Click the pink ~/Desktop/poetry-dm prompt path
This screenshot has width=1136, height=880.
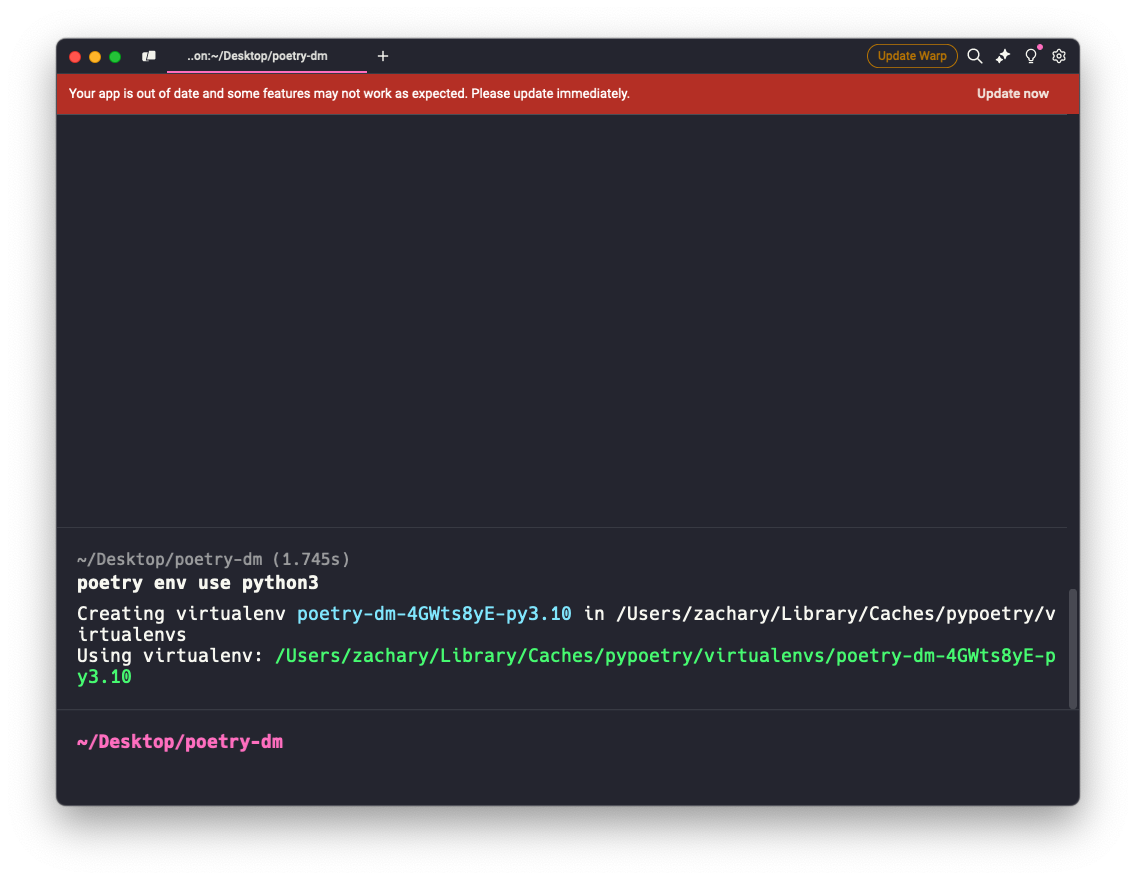point(180,742)
